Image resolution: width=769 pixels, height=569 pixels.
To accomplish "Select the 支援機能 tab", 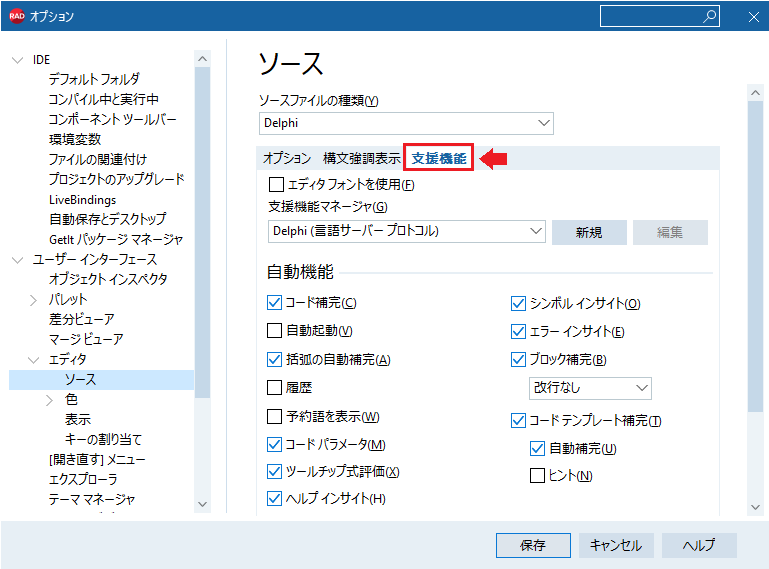I will coord(438,158).
